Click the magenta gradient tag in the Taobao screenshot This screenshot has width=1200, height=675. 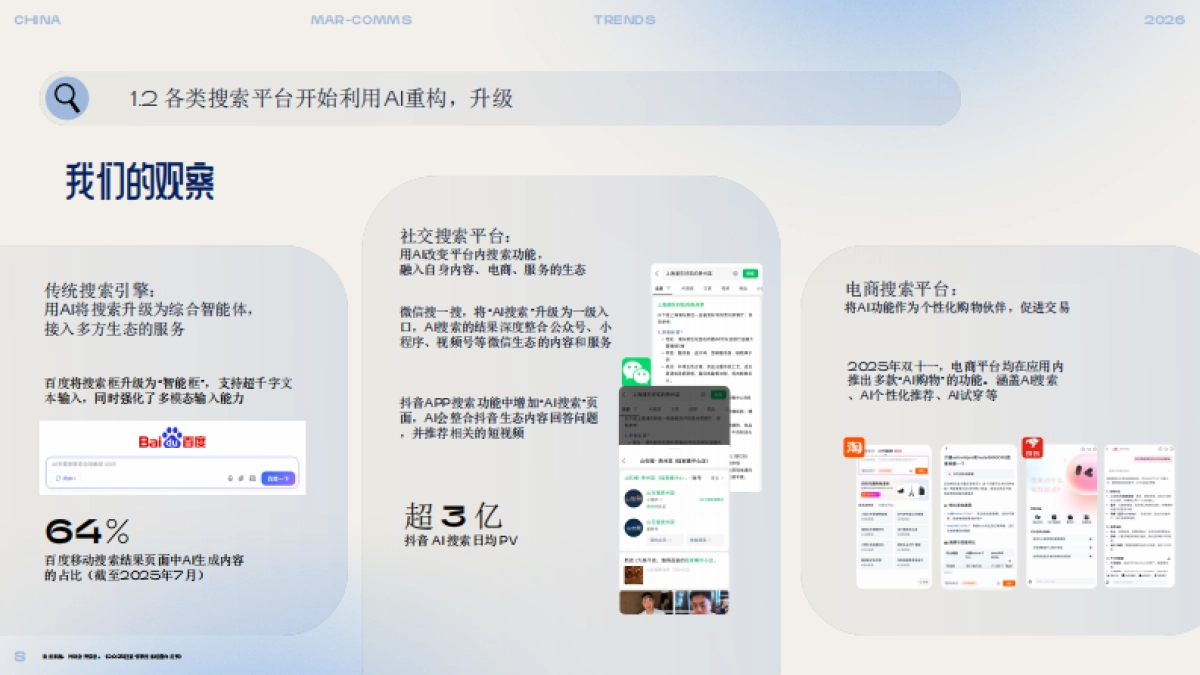pos(870,494)
